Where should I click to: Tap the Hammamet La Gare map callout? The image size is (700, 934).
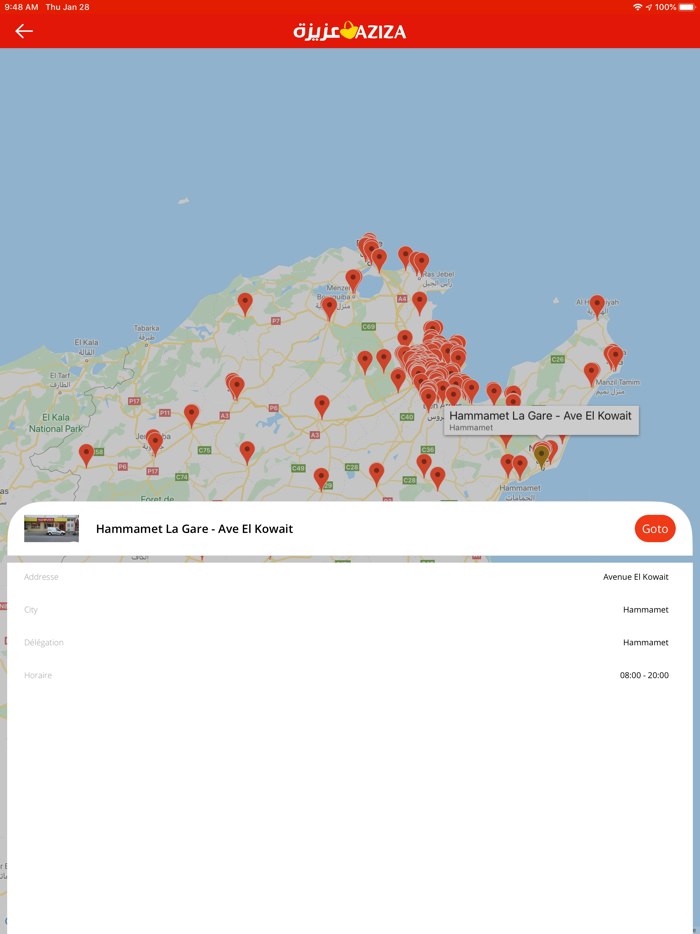(x=540, y=420)
